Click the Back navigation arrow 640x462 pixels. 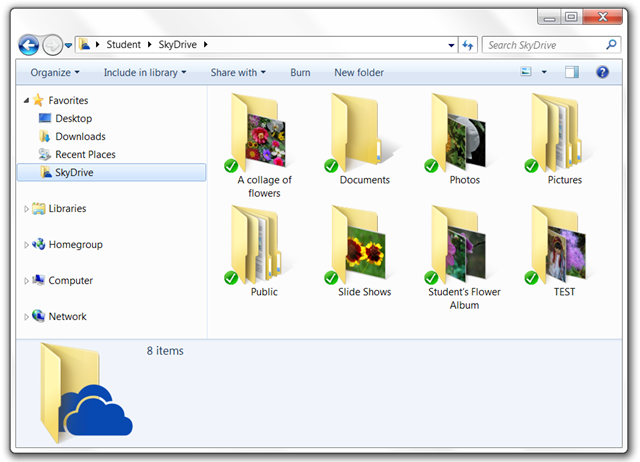click(x=29, y=45)
